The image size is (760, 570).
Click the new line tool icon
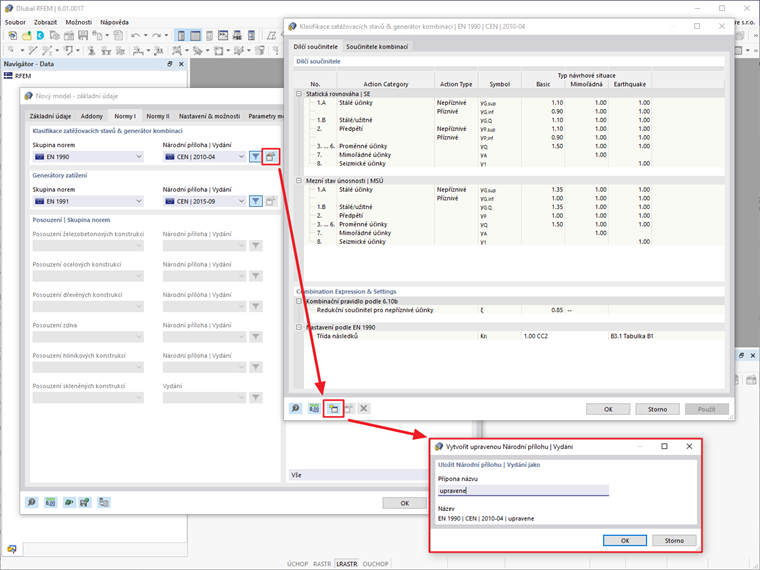32,50
